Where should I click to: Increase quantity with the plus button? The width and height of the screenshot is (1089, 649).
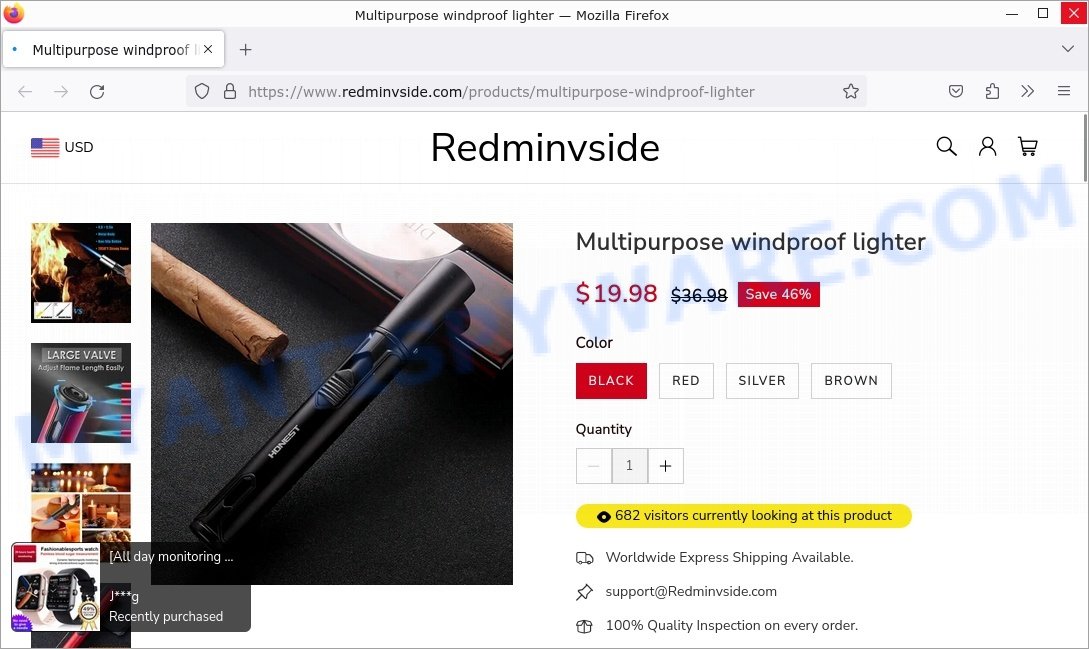(665, 466)
